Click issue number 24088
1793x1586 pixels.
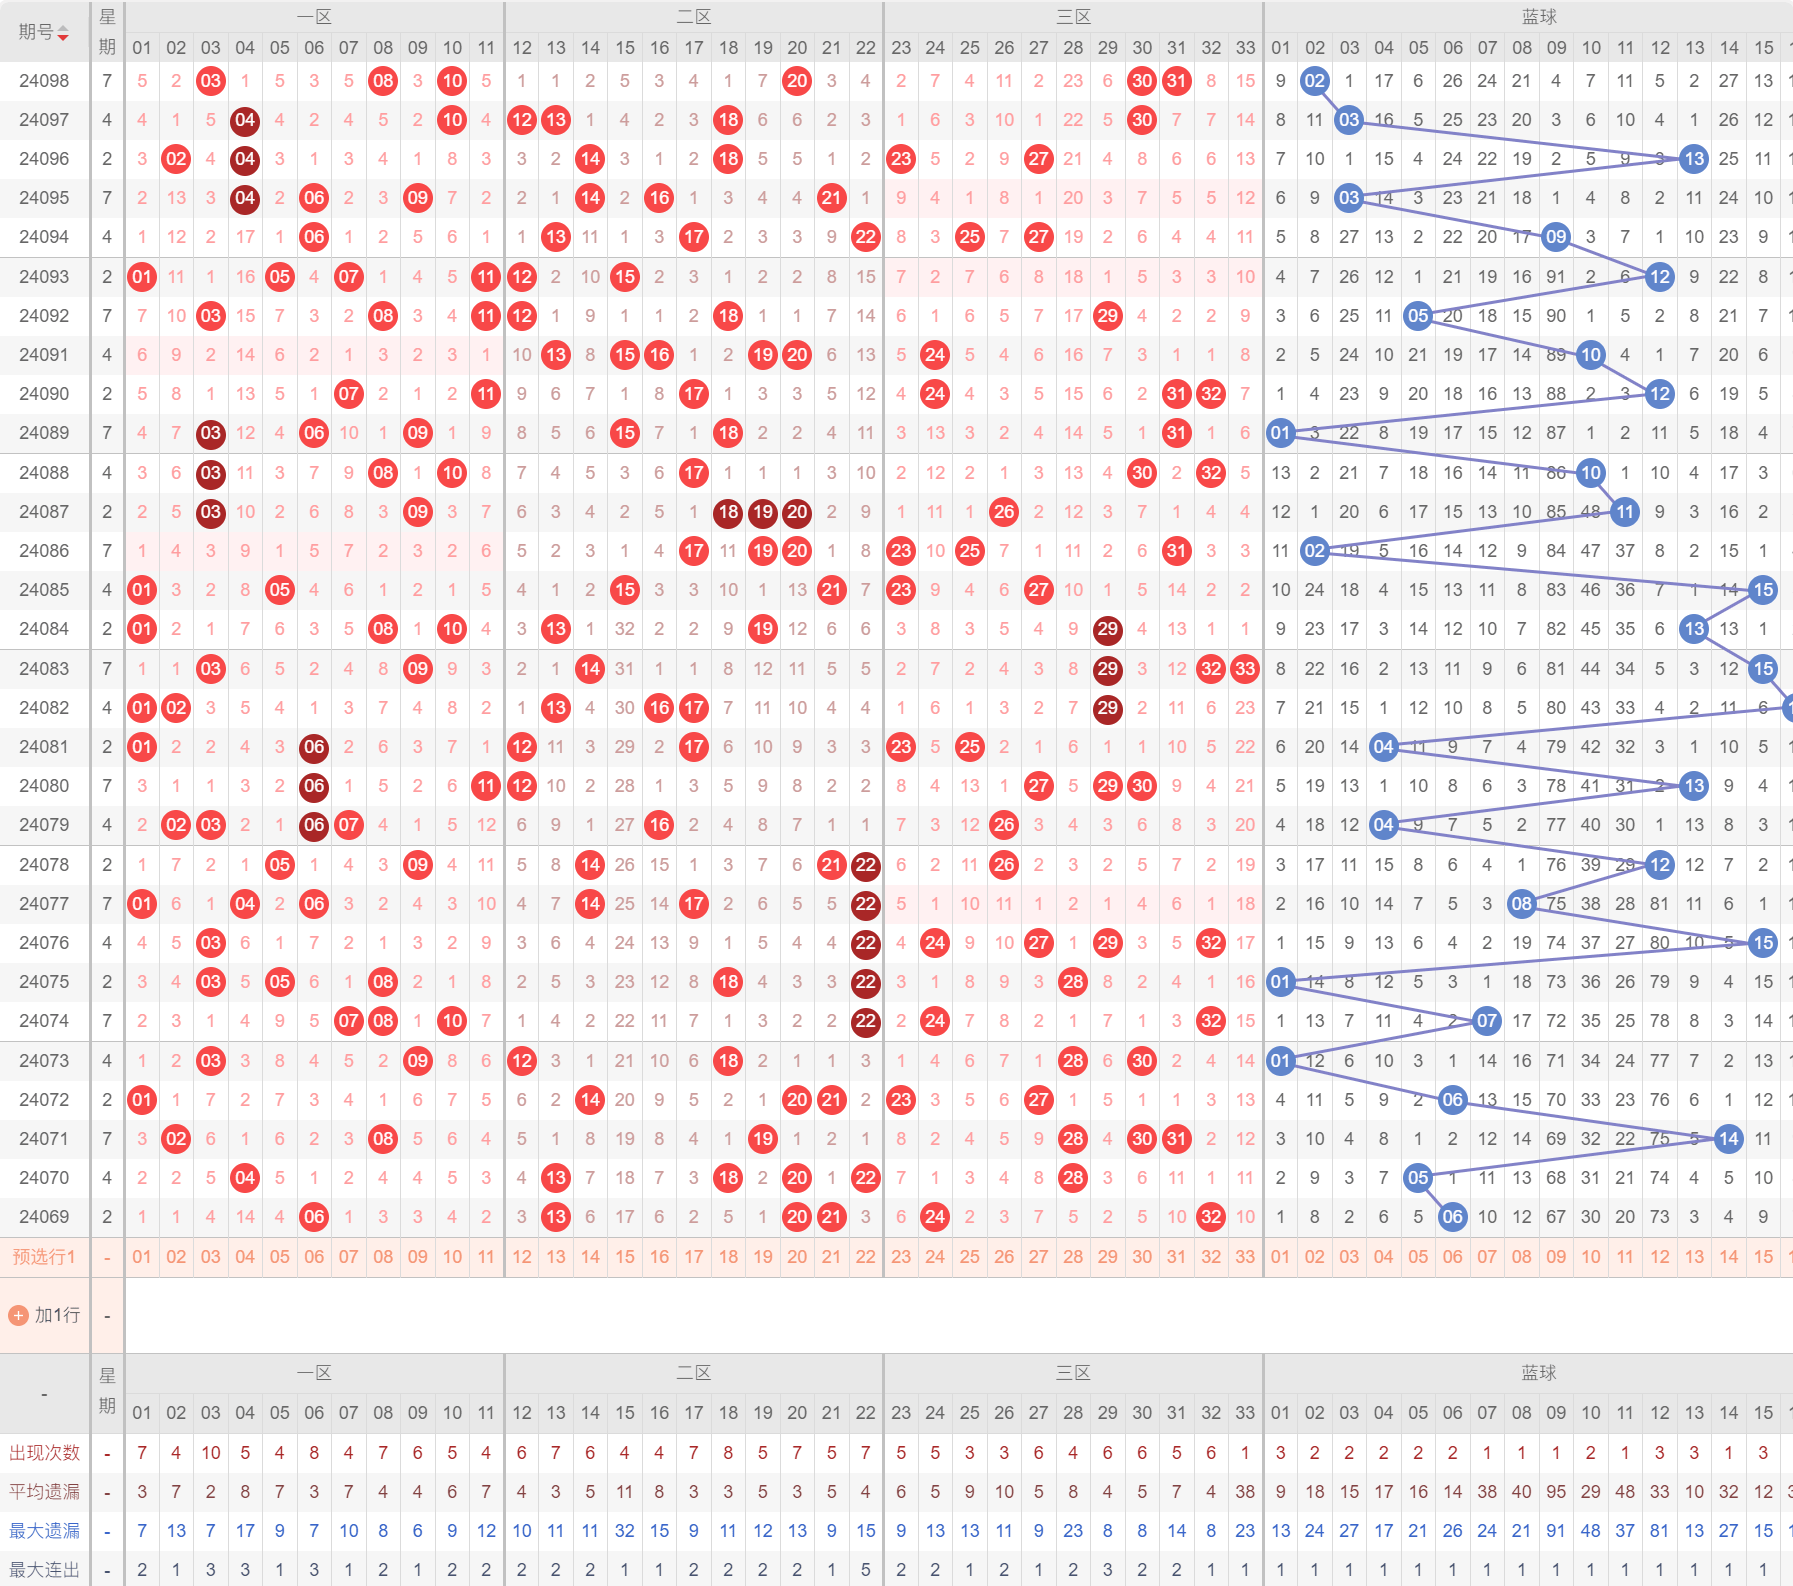pos(44,473)
